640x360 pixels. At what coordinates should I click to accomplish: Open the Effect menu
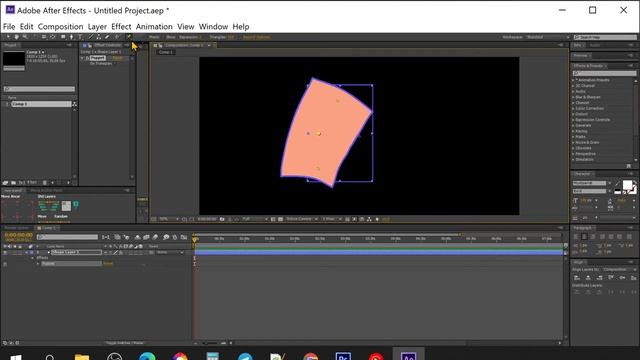[x=121, y=27]
